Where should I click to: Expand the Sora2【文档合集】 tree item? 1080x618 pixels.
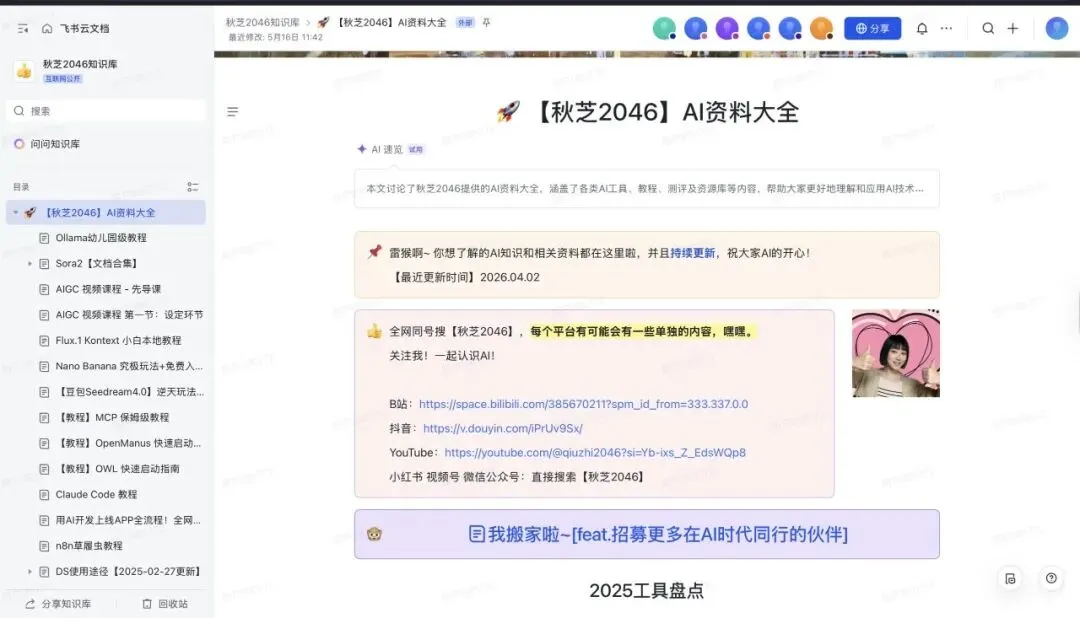pos(29,263)
